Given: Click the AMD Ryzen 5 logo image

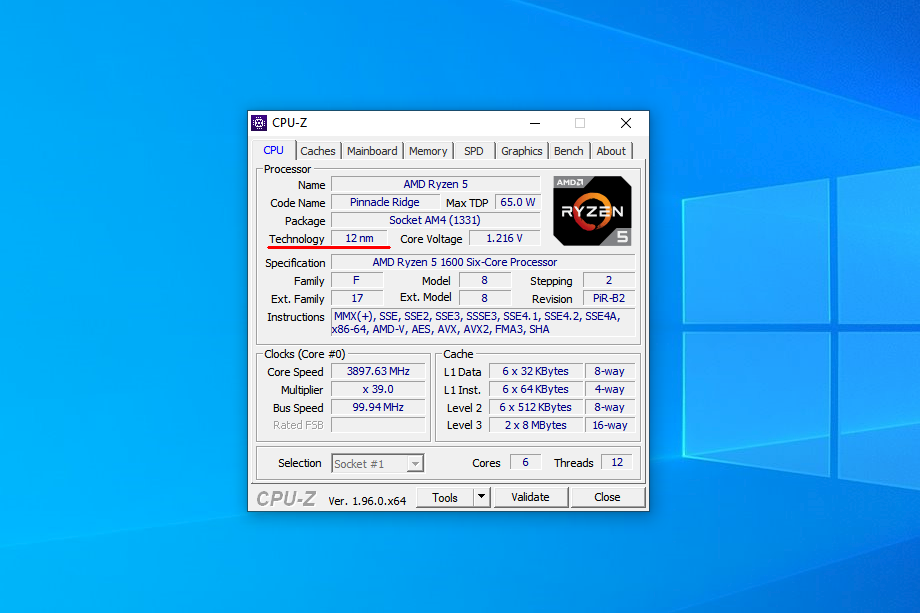Looking at the screenshot, I should (x=592, y=211).
